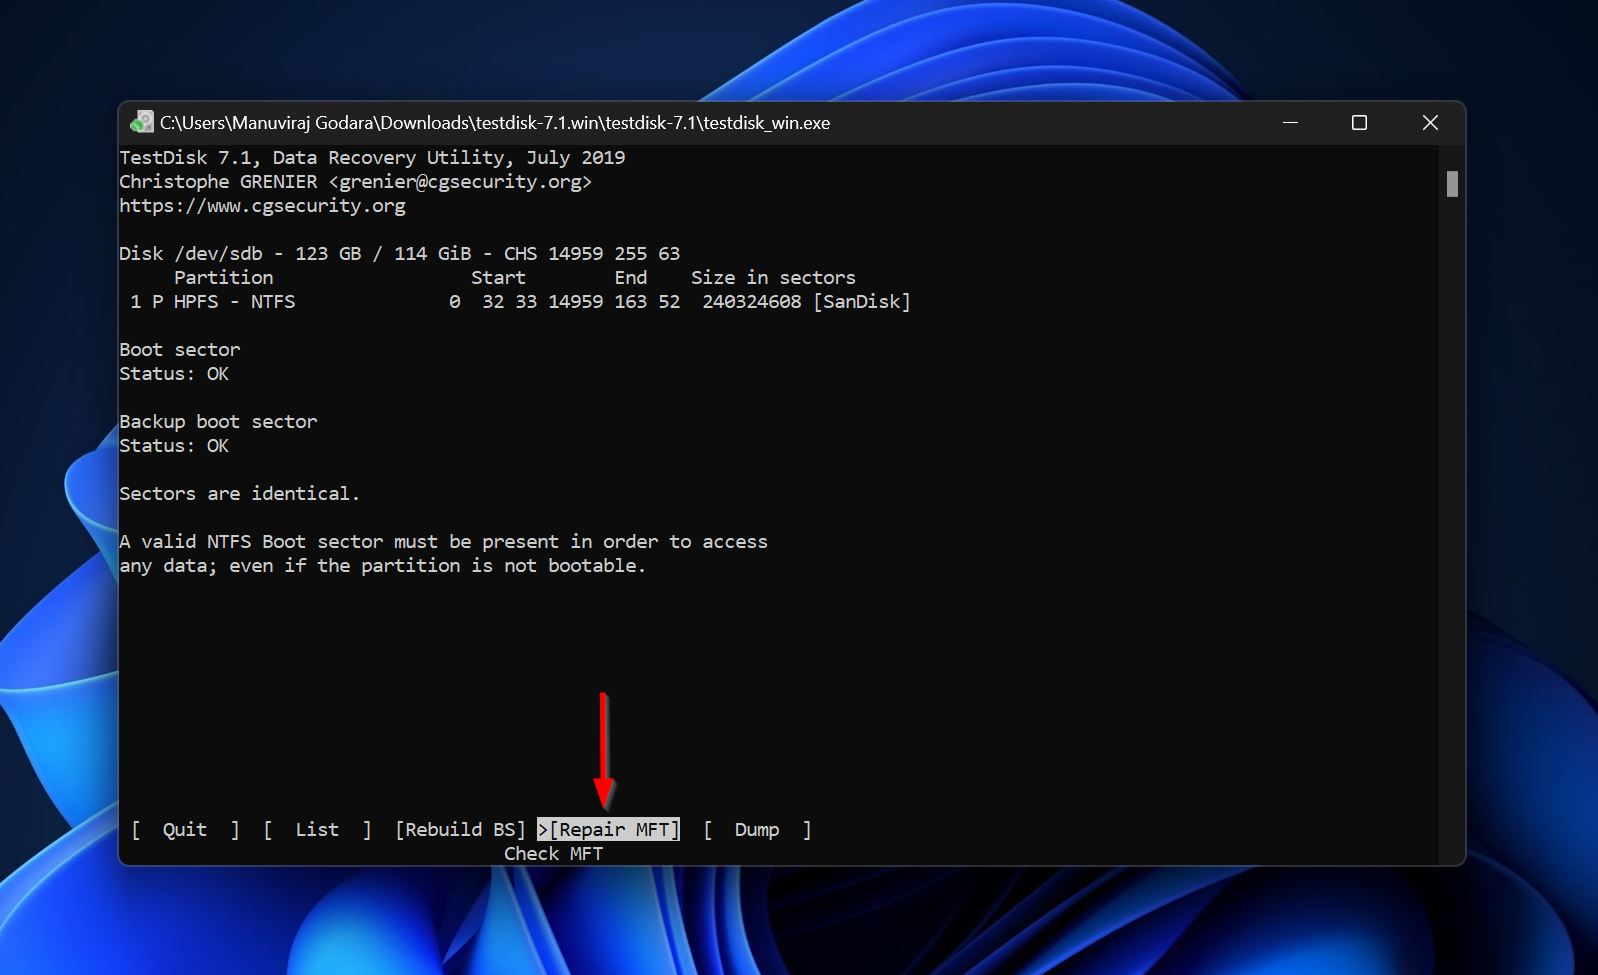
Task: Click the TestDisk app icon in title bar
Action: (142, 122)
